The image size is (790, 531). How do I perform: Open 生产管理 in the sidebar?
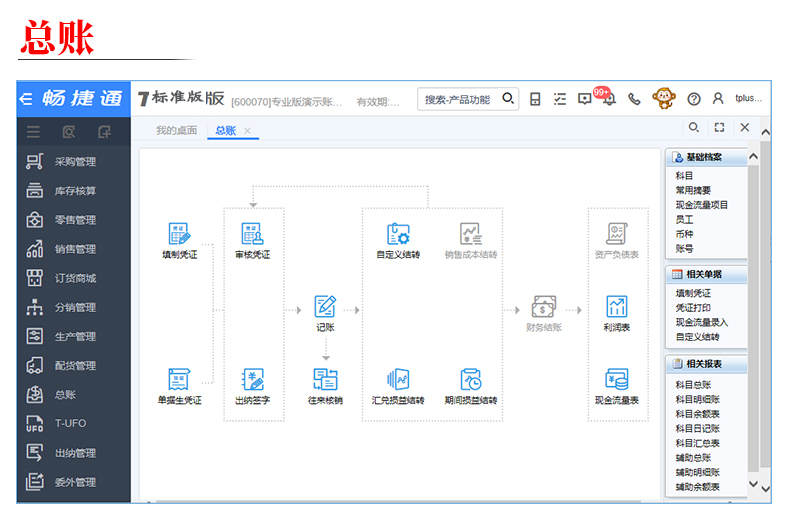tap(74, 337)
